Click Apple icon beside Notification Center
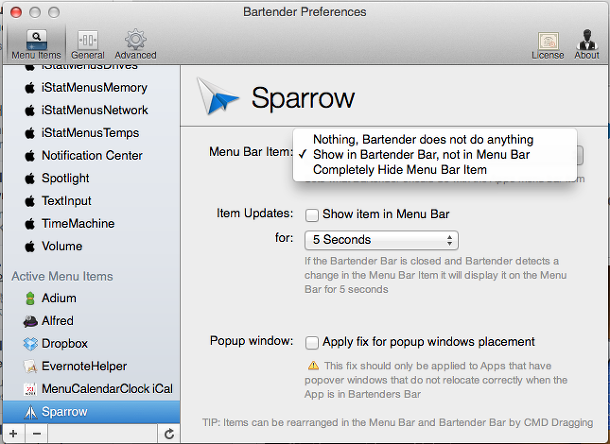 [30, 156]
